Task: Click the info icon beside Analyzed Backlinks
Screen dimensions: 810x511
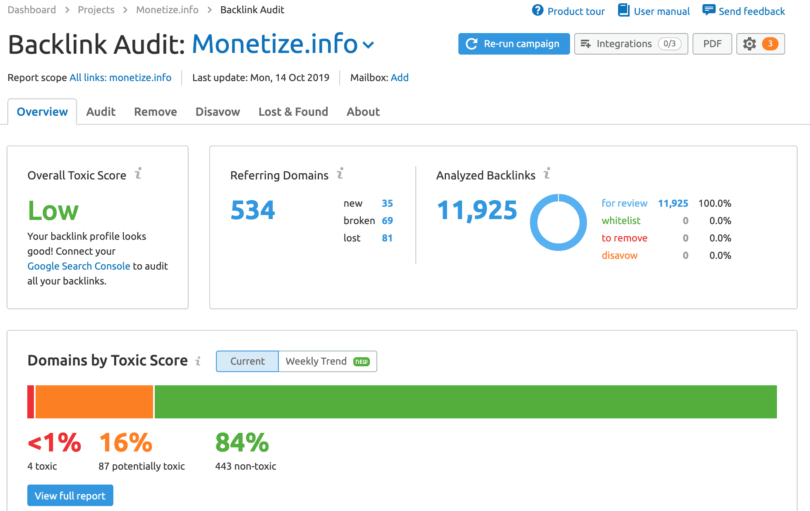Action: (547, 174)
